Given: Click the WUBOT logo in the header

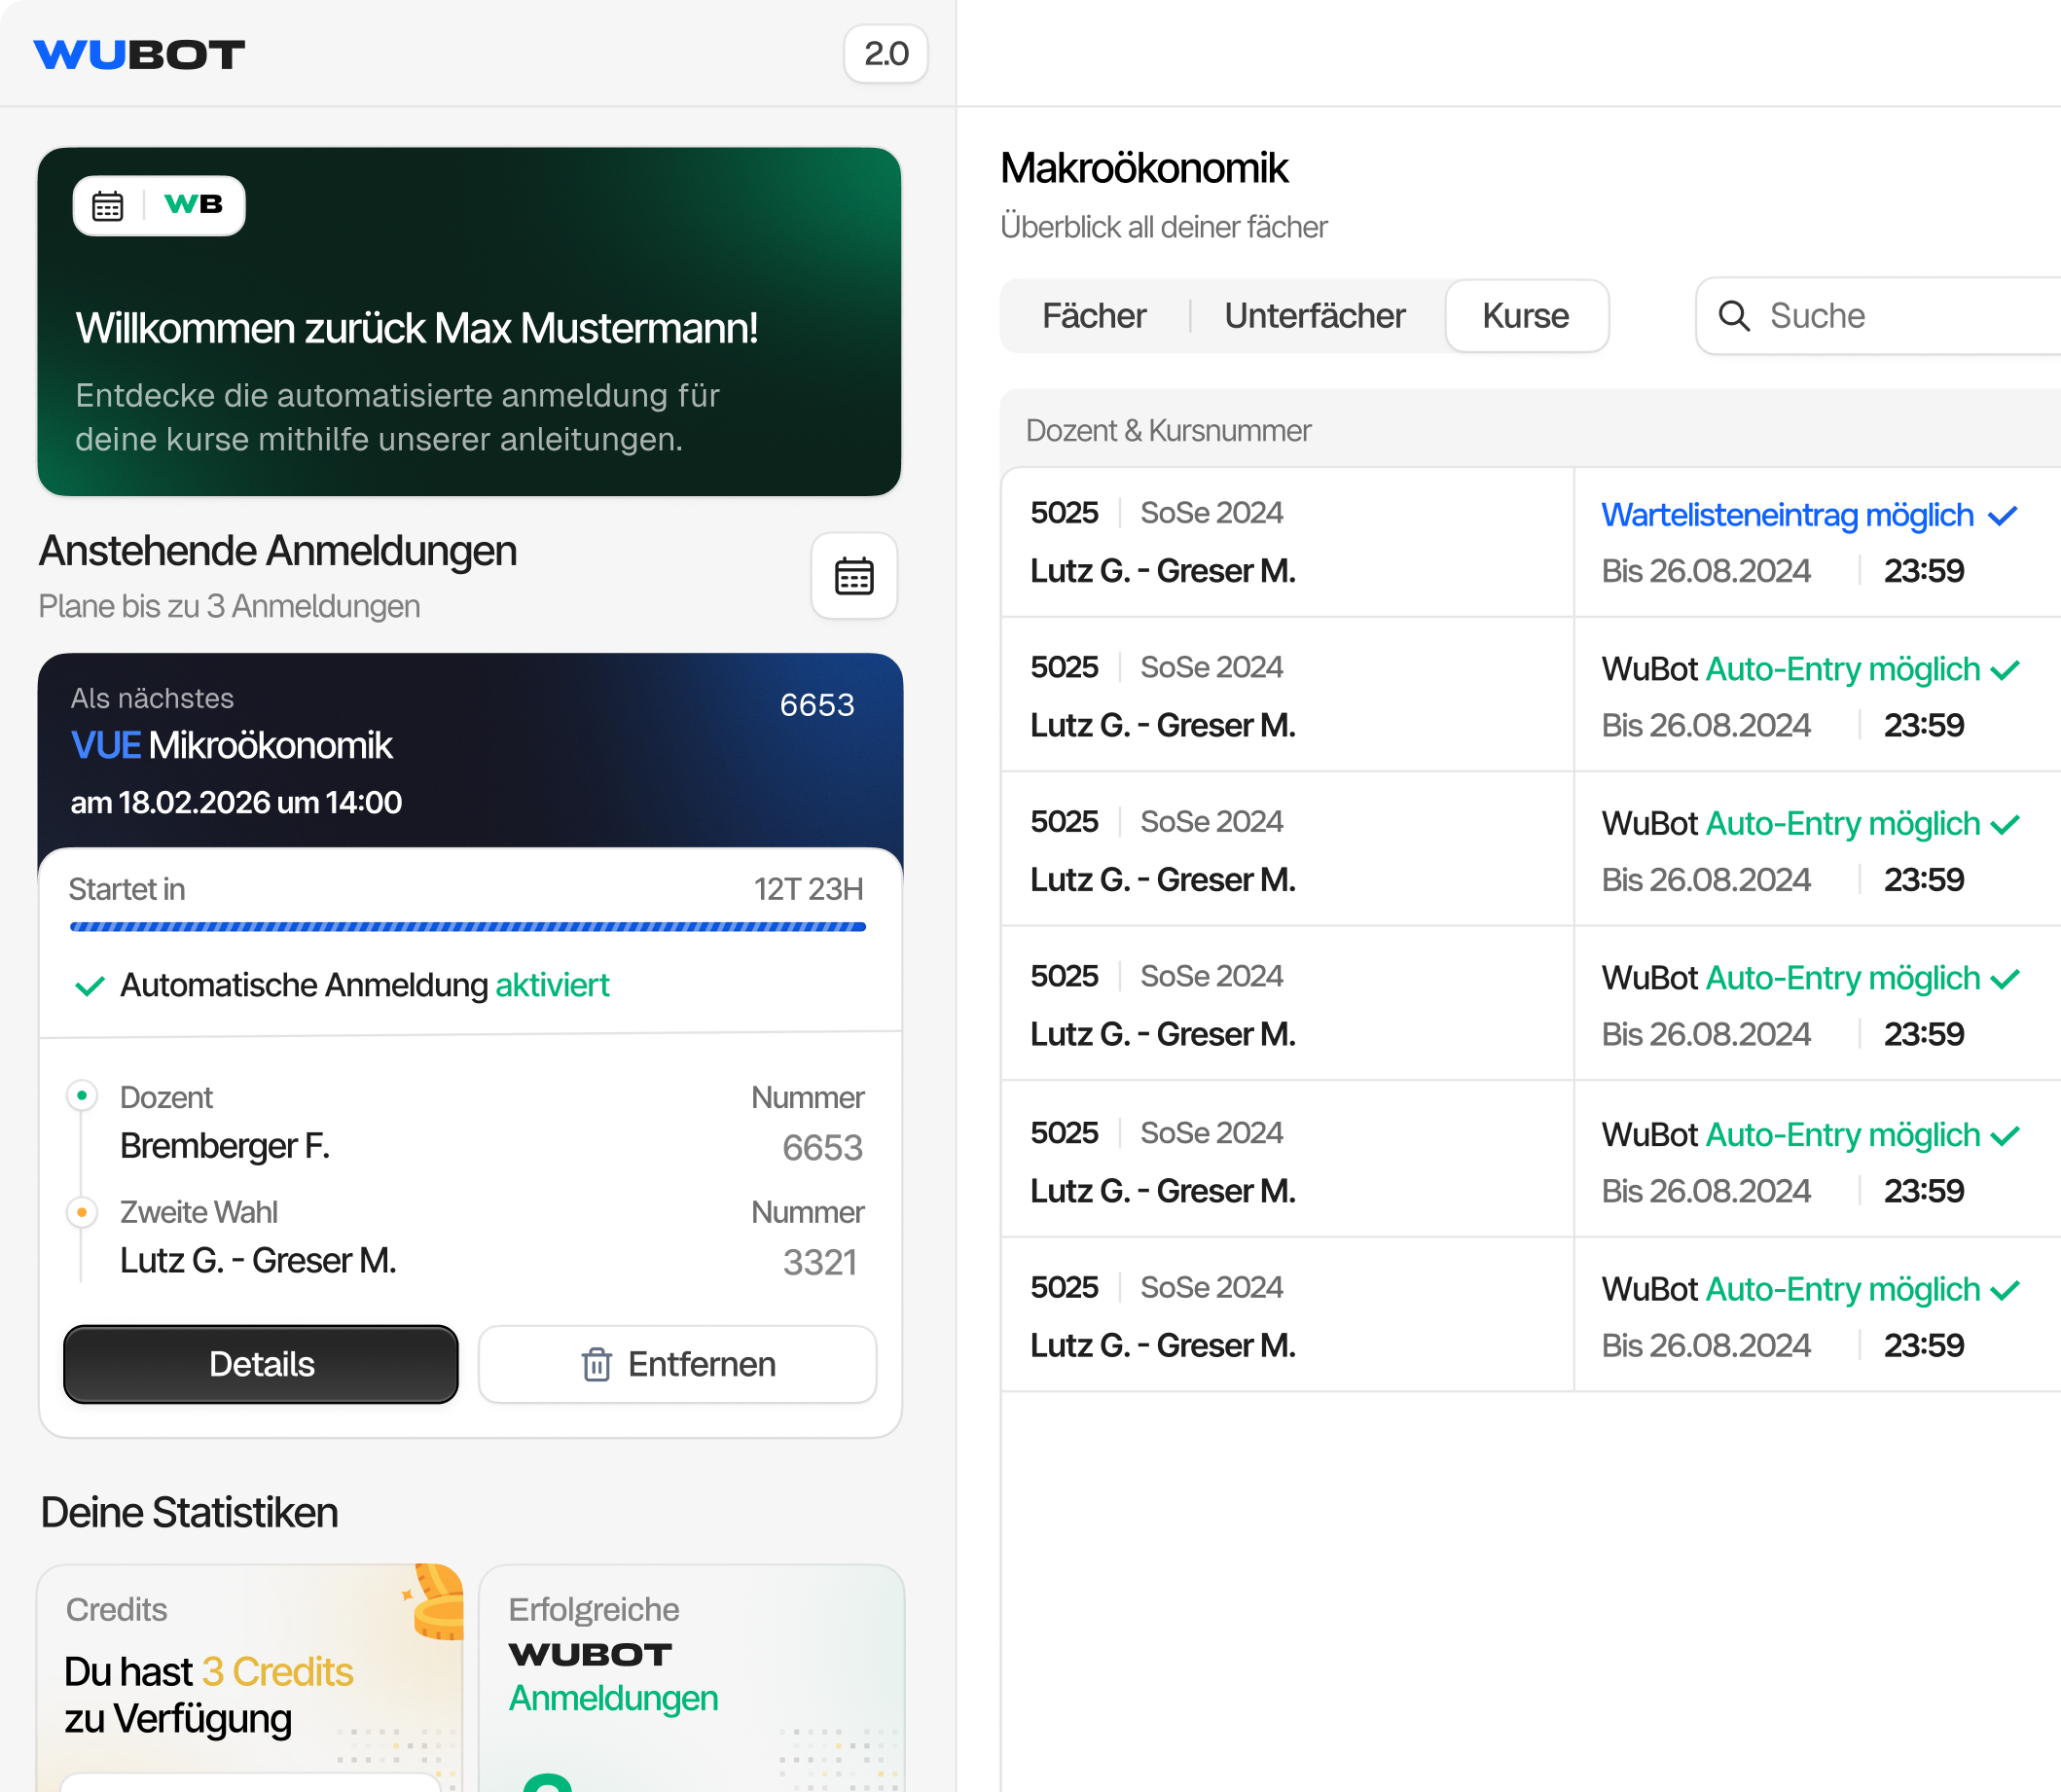Looking at the screenshot, I should tap(140, 54).
